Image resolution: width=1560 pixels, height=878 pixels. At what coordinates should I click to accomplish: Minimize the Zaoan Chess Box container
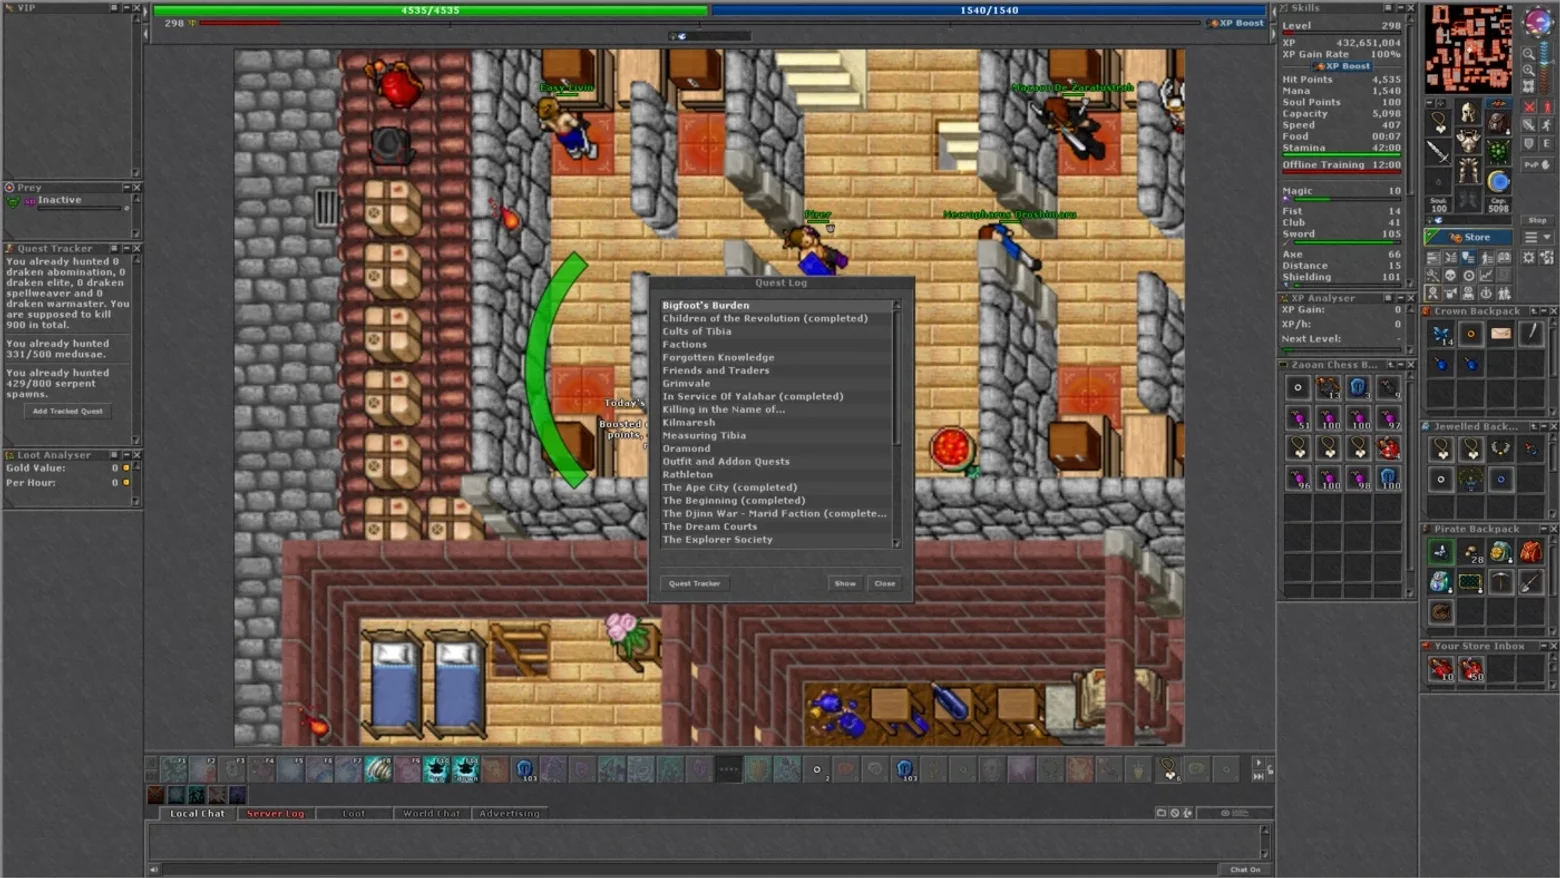click(1399, 365)
